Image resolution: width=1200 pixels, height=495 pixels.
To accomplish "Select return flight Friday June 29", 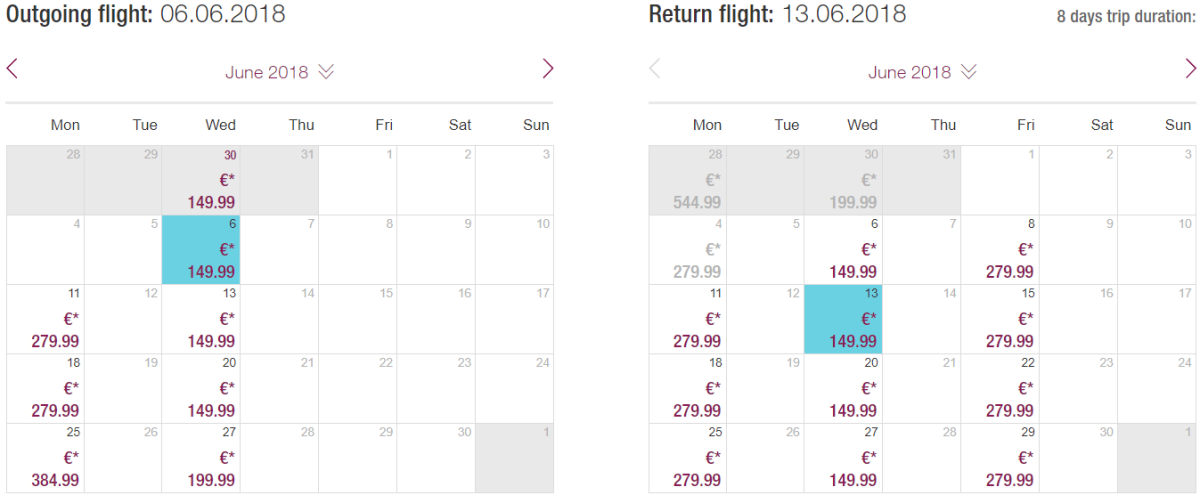I will pos(999,457).
